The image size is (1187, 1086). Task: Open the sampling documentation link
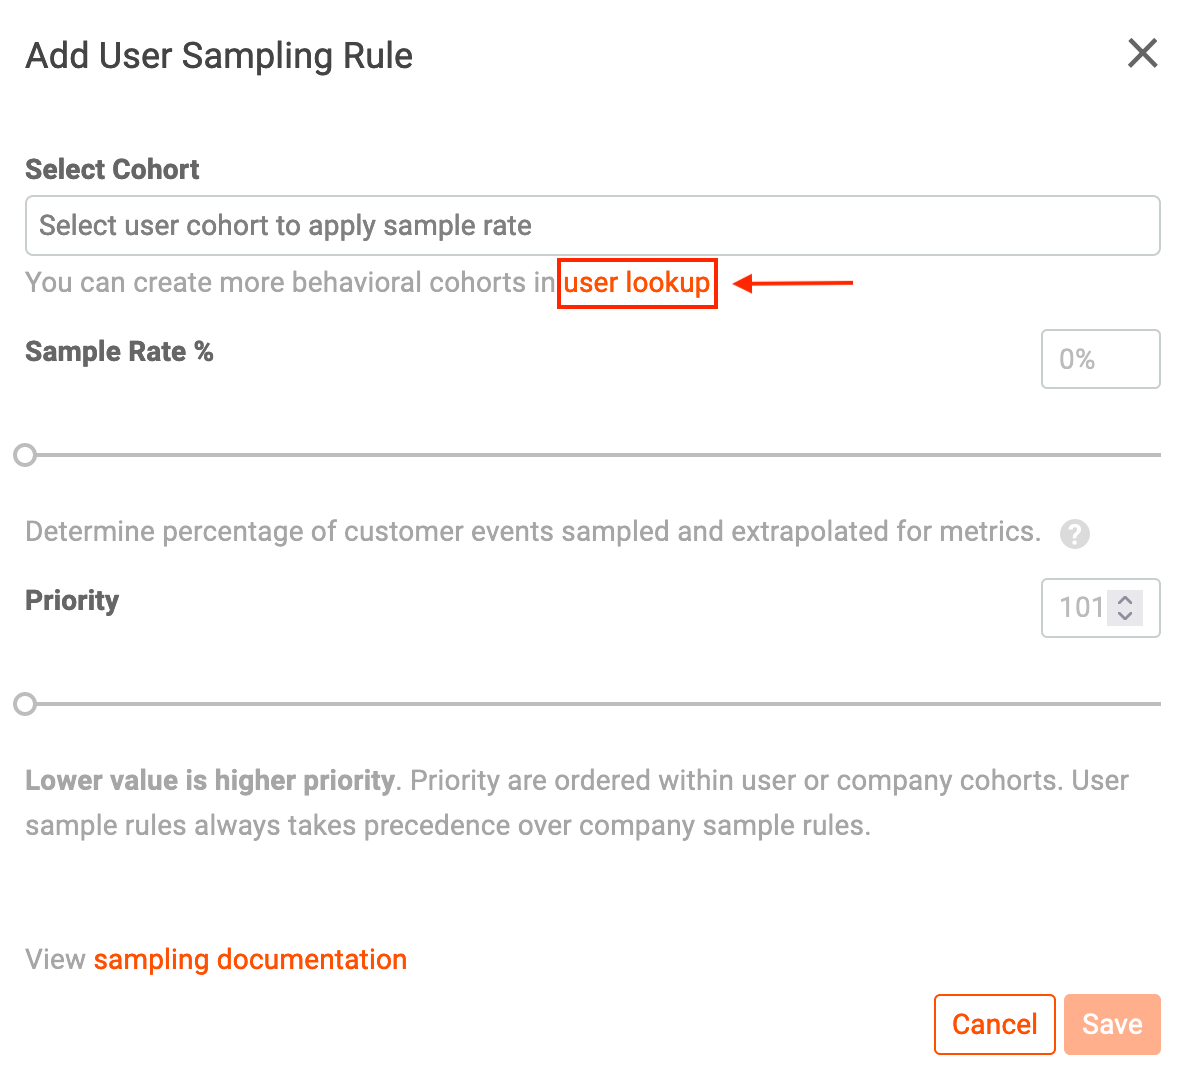(x=250, y=960)
